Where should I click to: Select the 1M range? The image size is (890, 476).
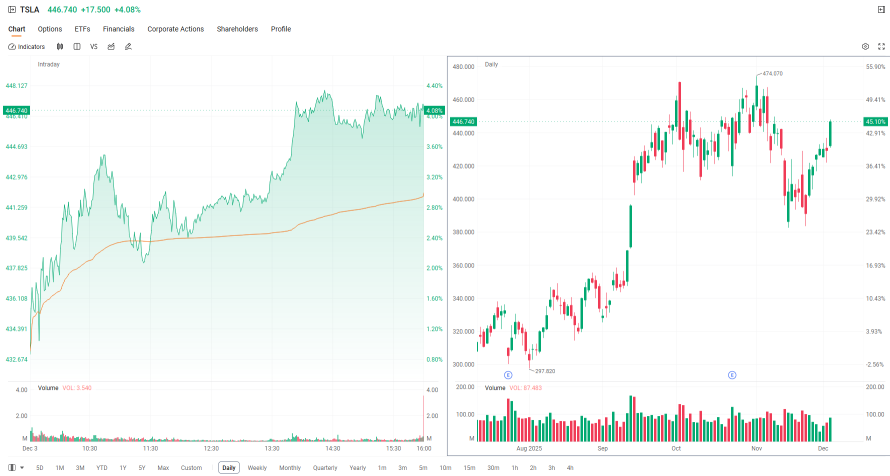pos(60,468)
